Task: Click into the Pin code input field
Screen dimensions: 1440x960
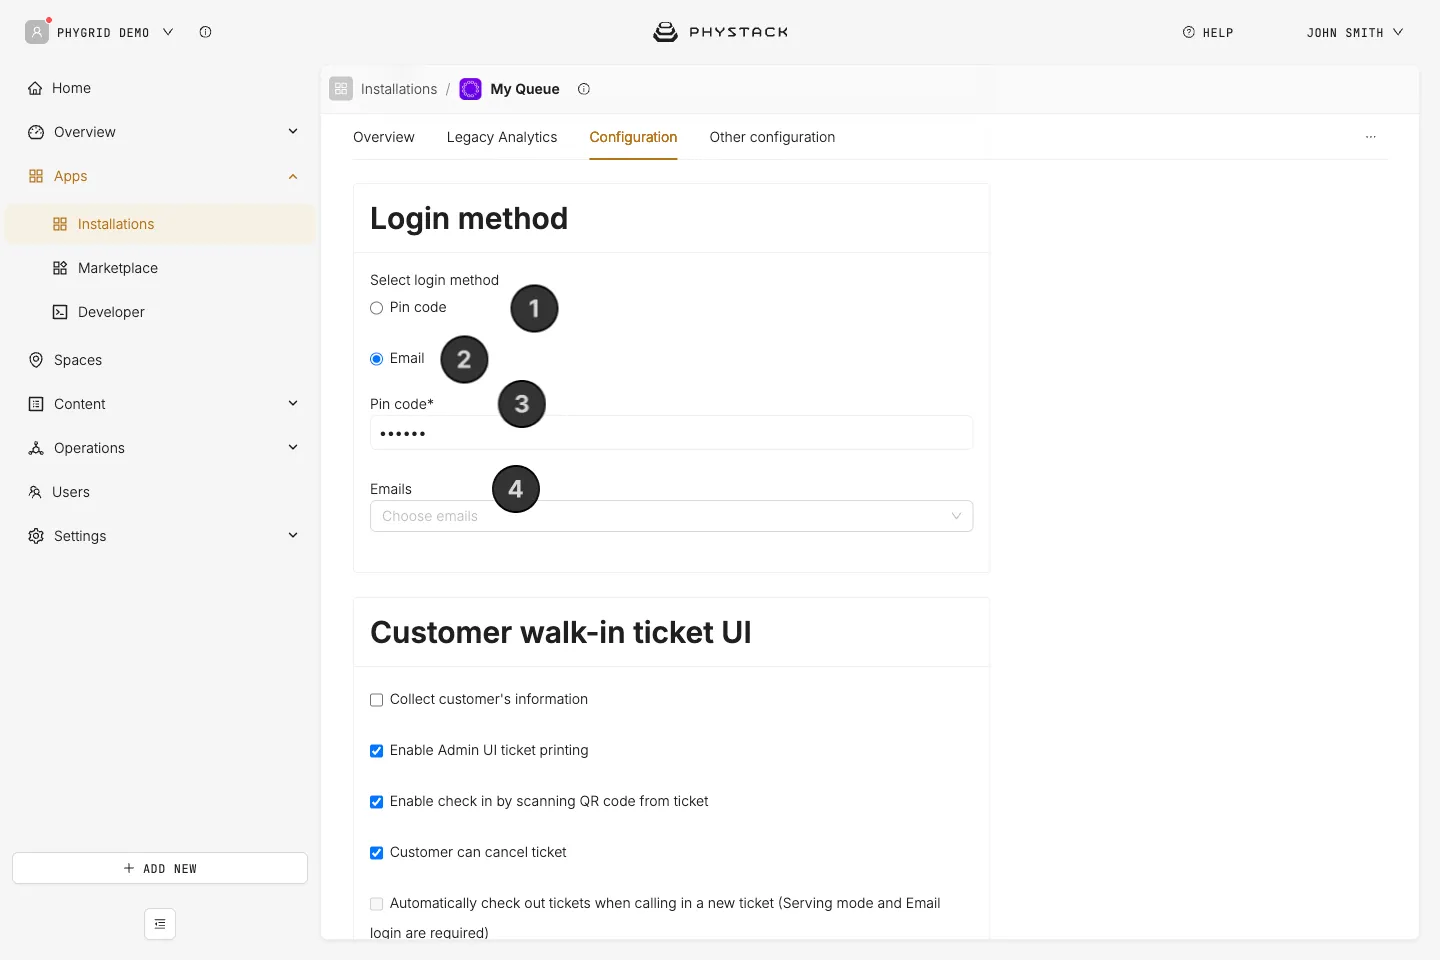Action: coord(671,433)
